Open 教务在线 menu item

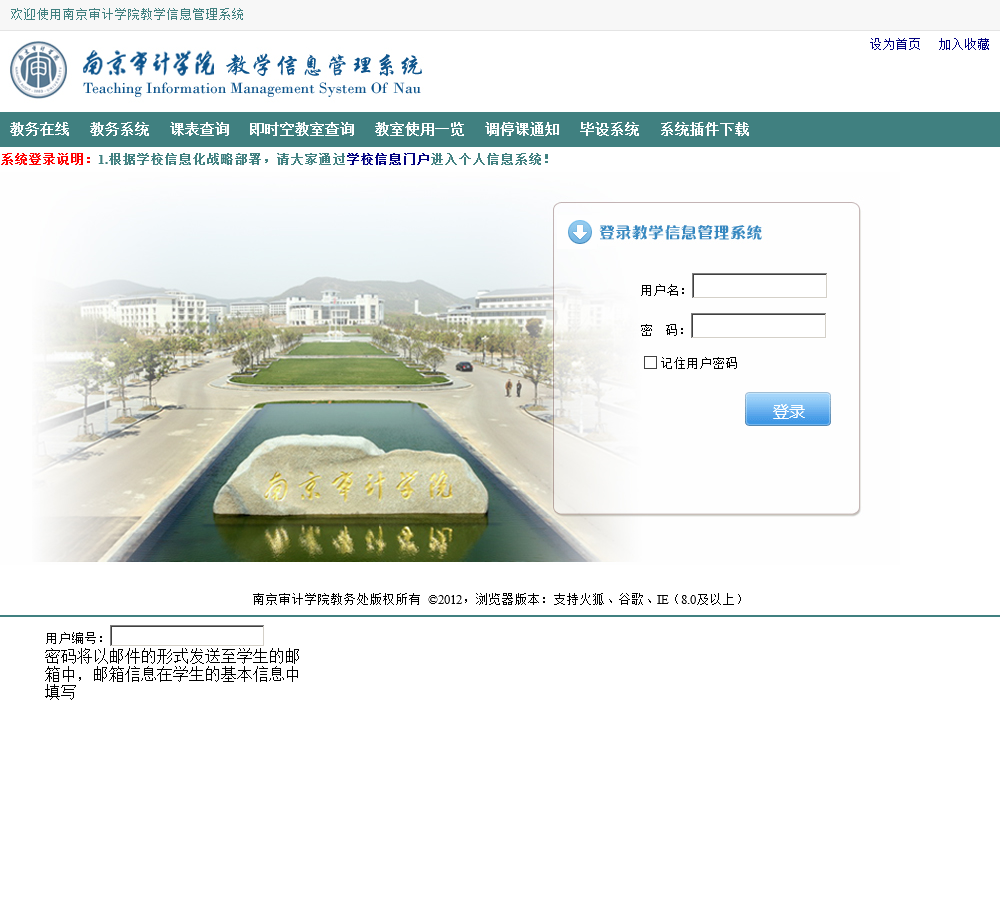click(40, 129)
